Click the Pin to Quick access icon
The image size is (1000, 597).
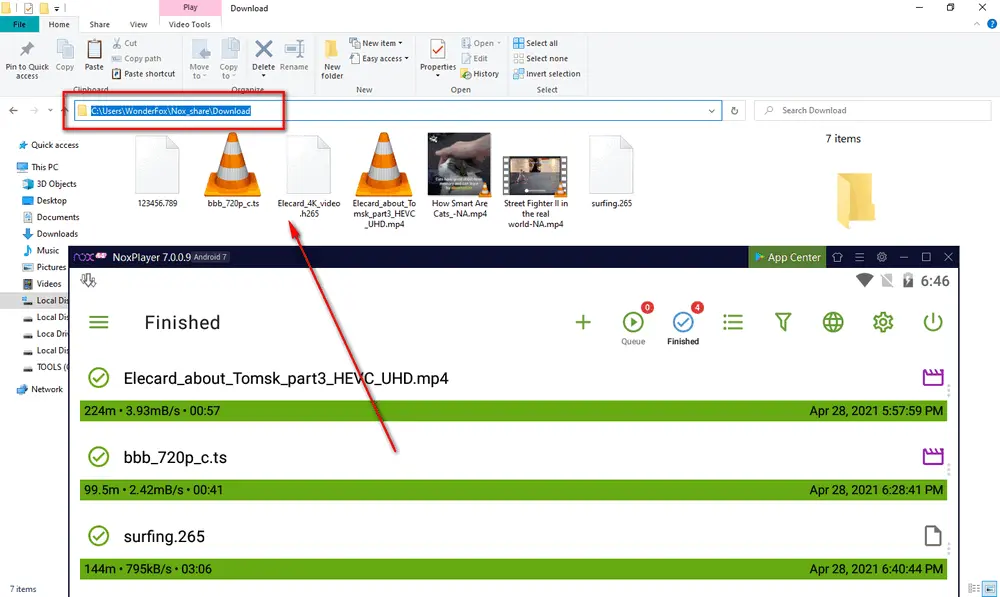[x=27, y=50]
